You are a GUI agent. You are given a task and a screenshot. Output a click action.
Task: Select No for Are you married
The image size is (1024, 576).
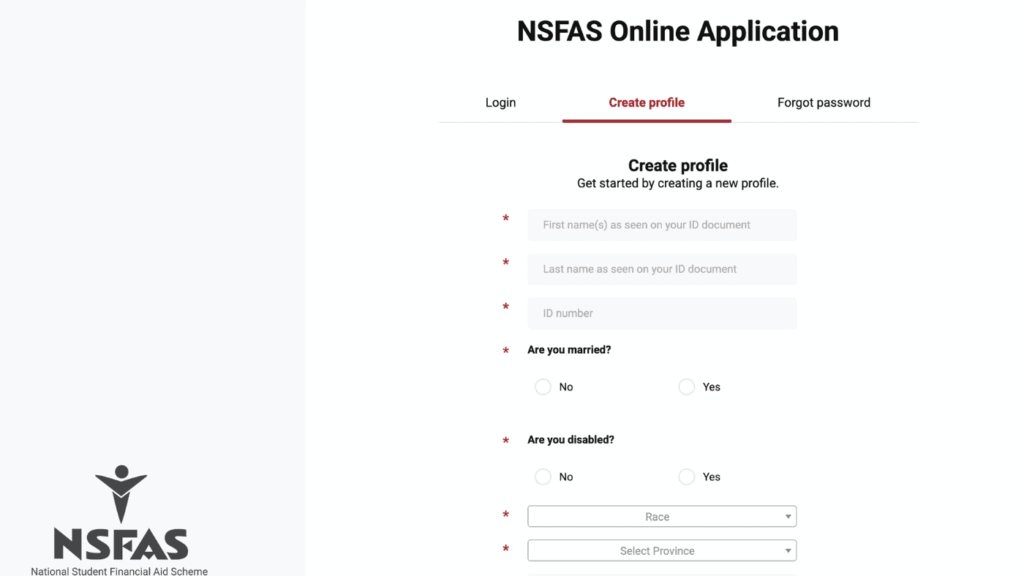pos(542,387)
